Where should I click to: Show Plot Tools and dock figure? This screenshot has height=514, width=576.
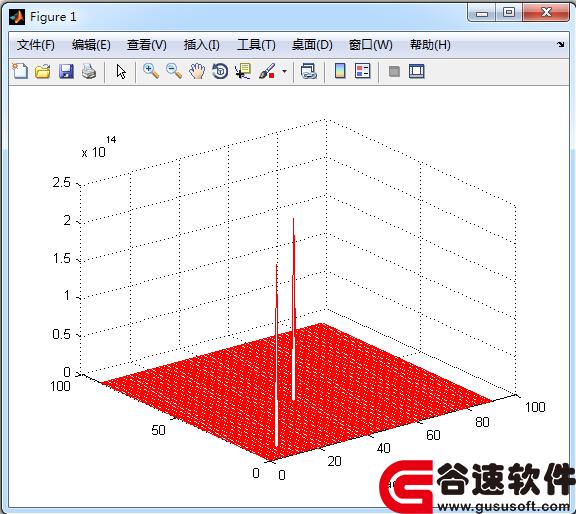(x=417, y=71)
